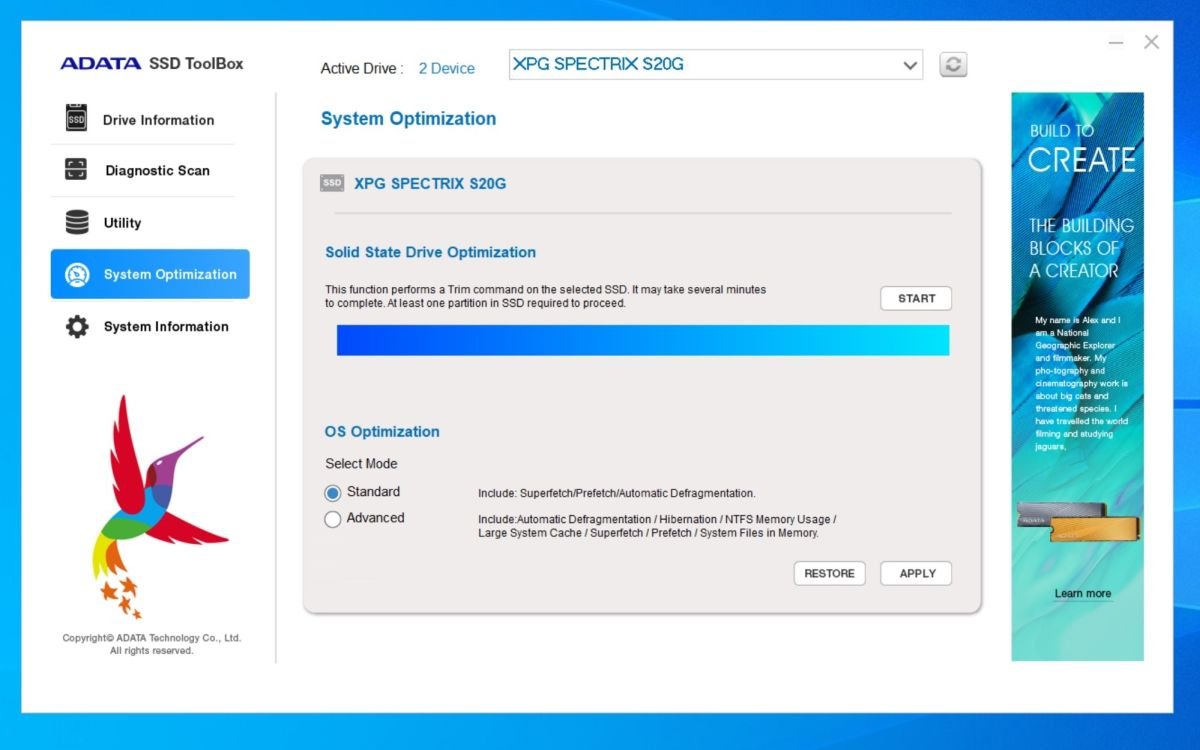This screenshot has height=750, width=1200.
Task: Click the Select Mode label
Action: (x=361, y=463)
